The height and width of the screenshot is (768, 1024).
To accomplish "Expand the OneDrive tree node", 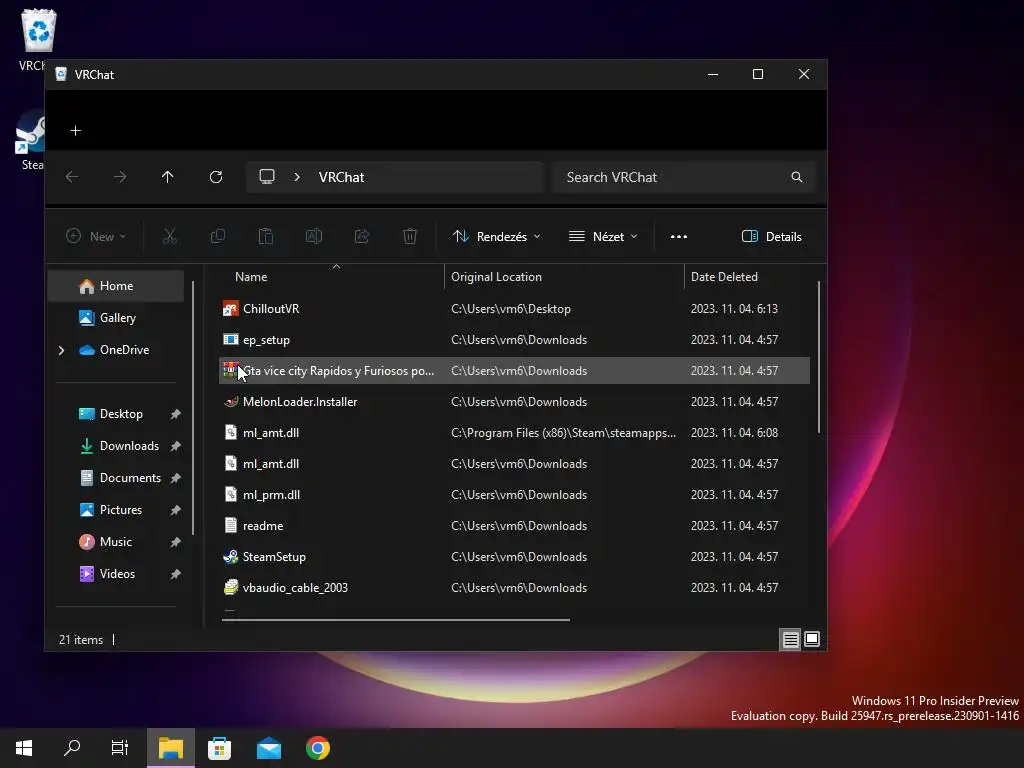I will pyautogui.click(x=61, y=350).
